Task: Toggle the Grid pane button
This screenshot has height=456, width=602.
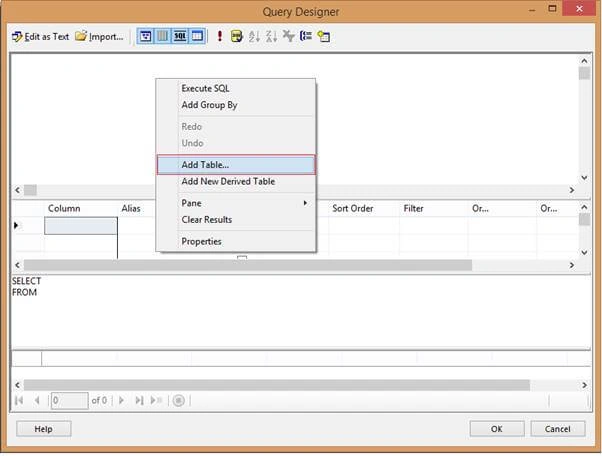Action: coord(162,36)
